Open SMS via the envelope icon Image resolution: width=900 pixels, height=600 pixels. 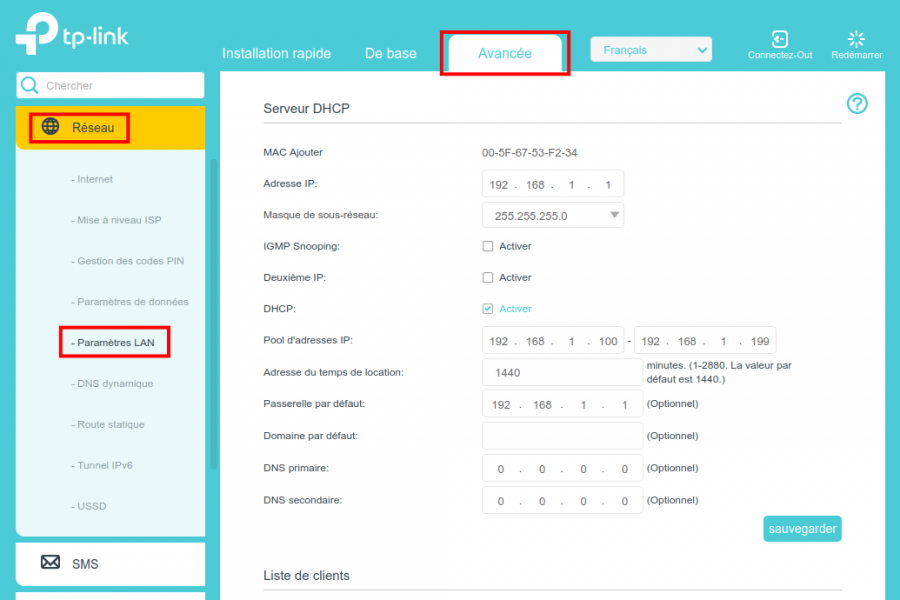coord(50,563)
